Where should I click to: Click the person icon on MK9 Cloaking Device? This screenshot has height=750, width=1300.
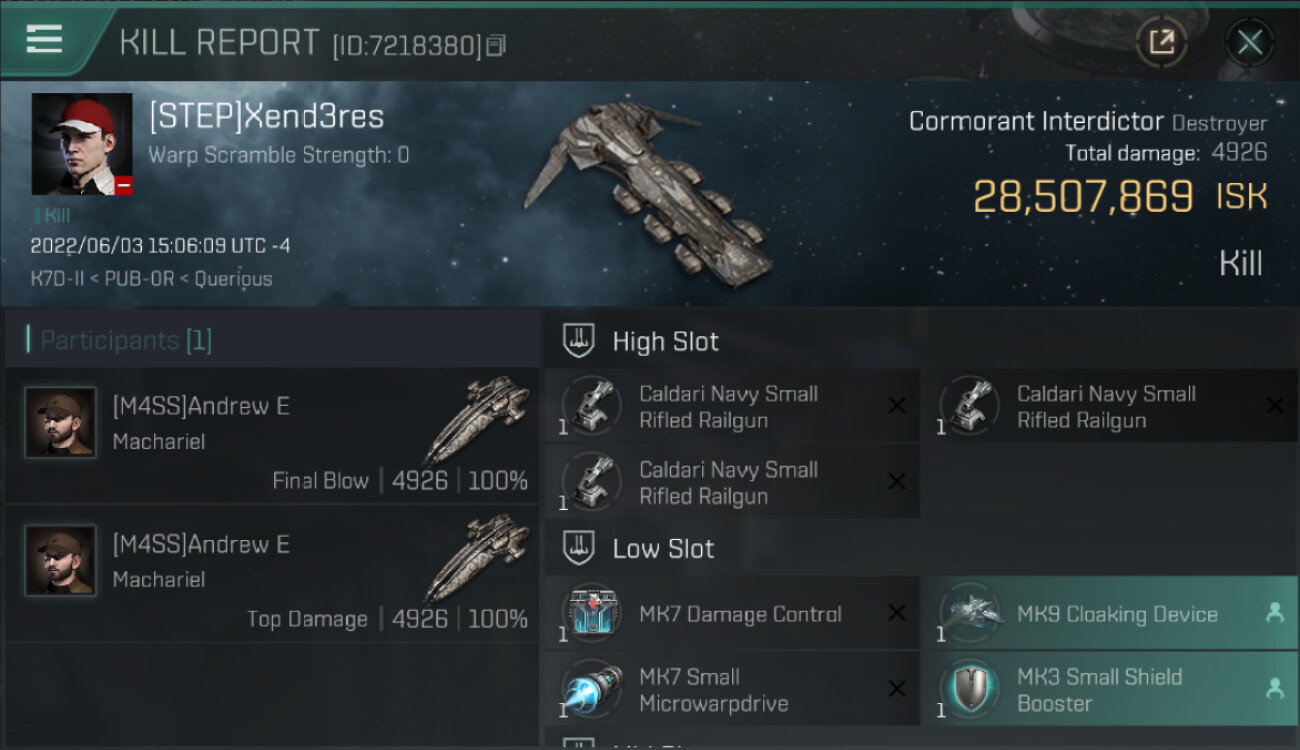pos(1274,613)
